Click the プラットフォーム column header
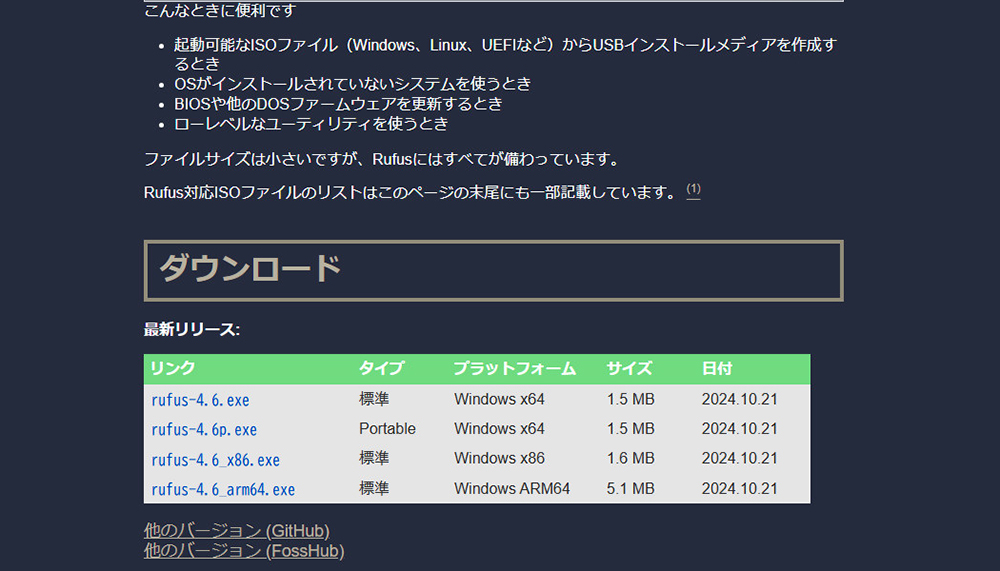Image resolution: width=1000 pixels, height=571 pixels. 515,369
